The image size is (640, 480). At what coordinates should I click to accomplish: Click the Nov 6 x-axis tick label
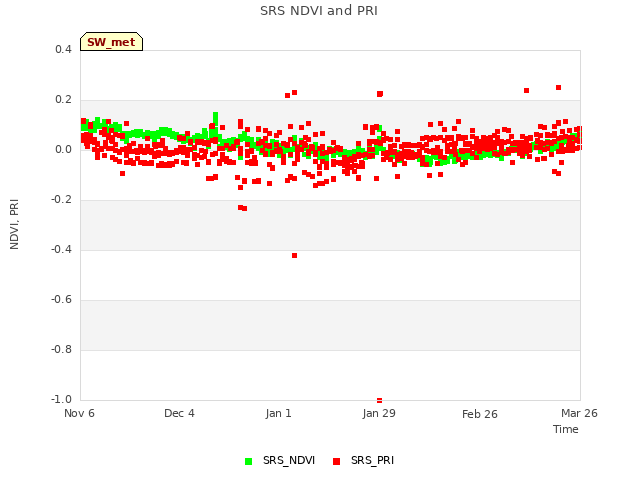[x=79, y=413]
